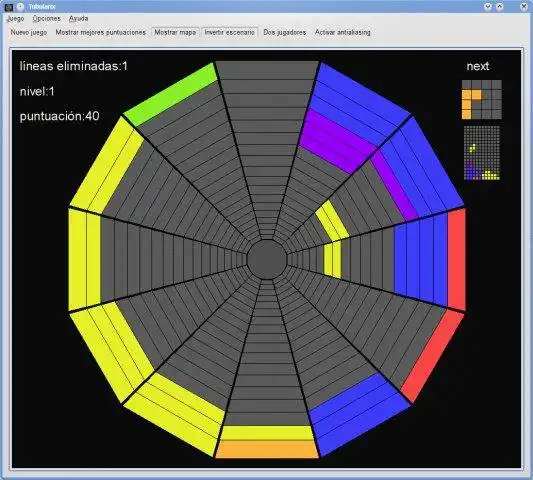Open the Ayuda menu
Image resolution: width=533 pixels, height=480 pixels.
click(x=79, y=18)
